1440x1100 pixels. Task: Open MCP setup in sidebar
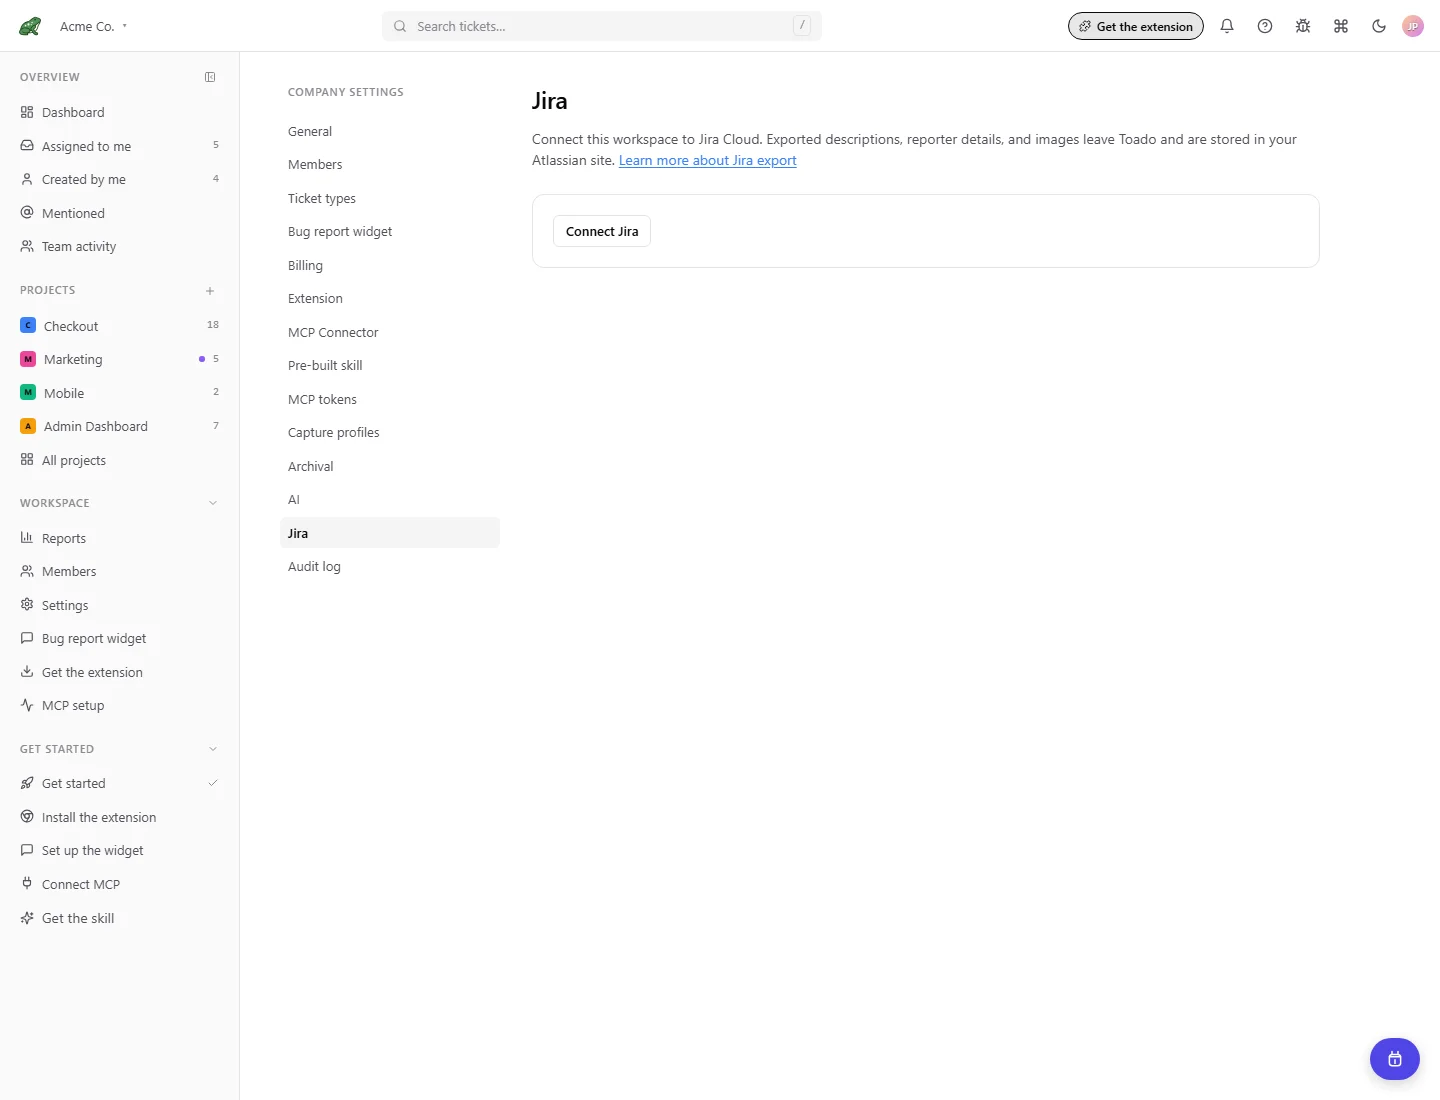click(120, 705)
